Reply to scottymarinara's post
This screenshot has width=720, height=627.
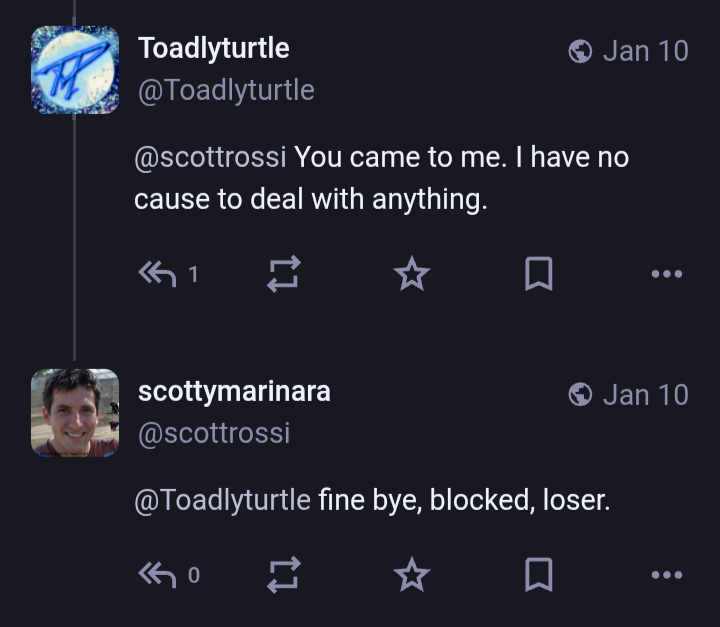[157, 574]
